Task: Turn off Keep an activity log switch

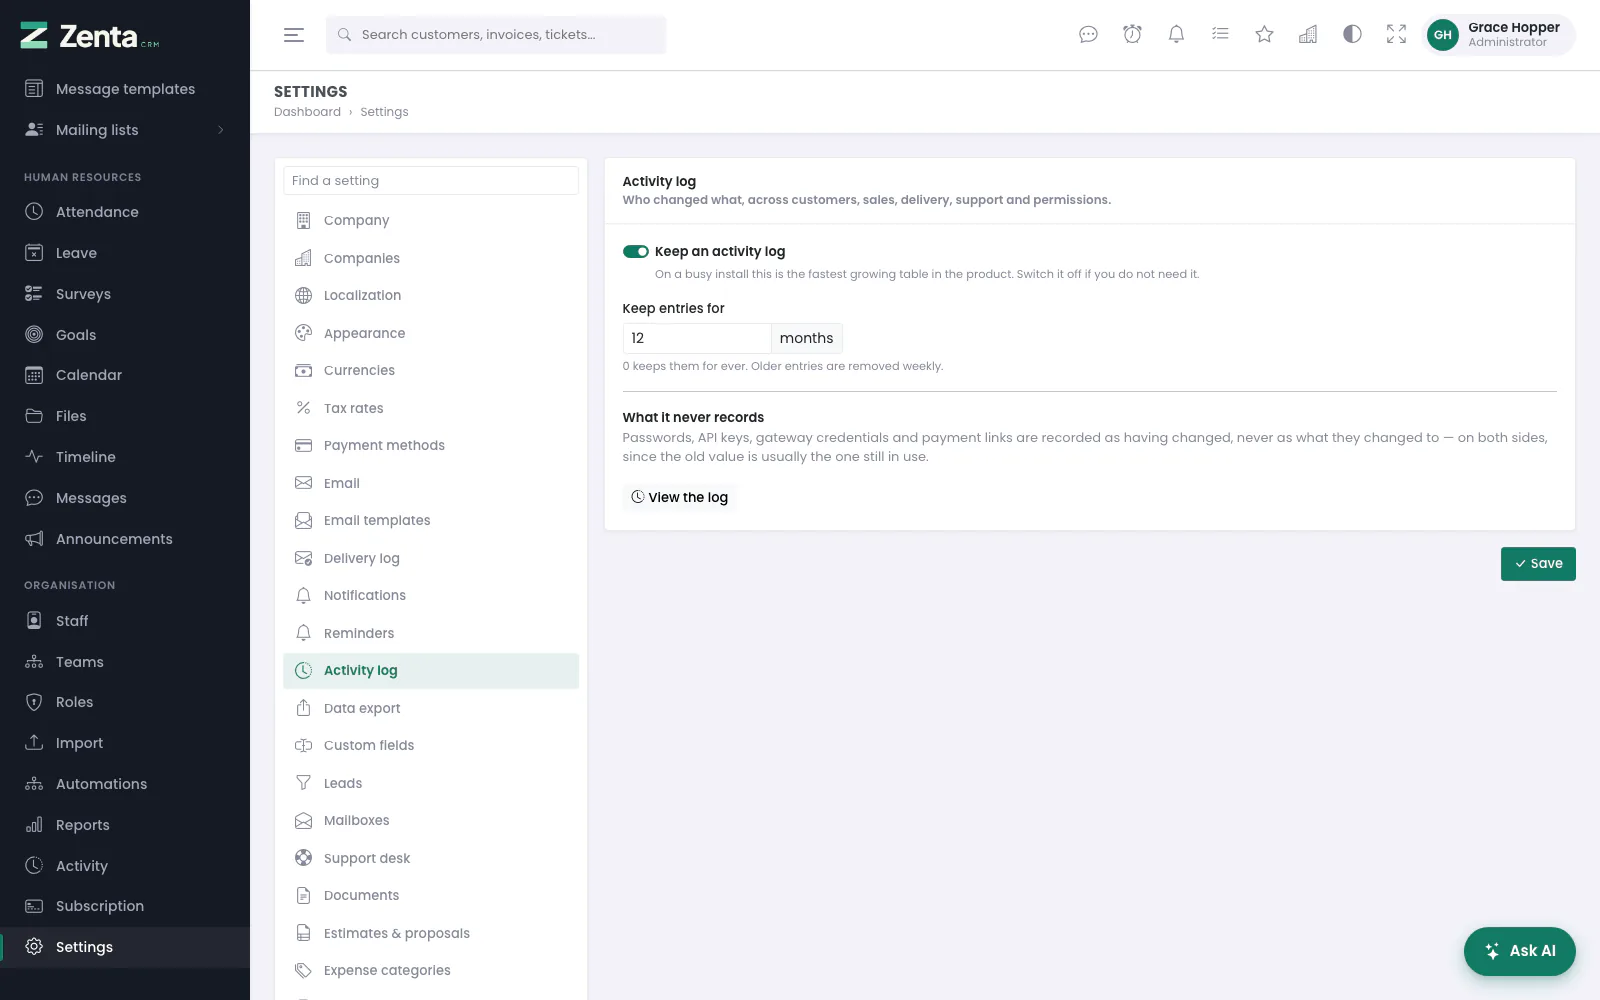Action: [636, 252]
